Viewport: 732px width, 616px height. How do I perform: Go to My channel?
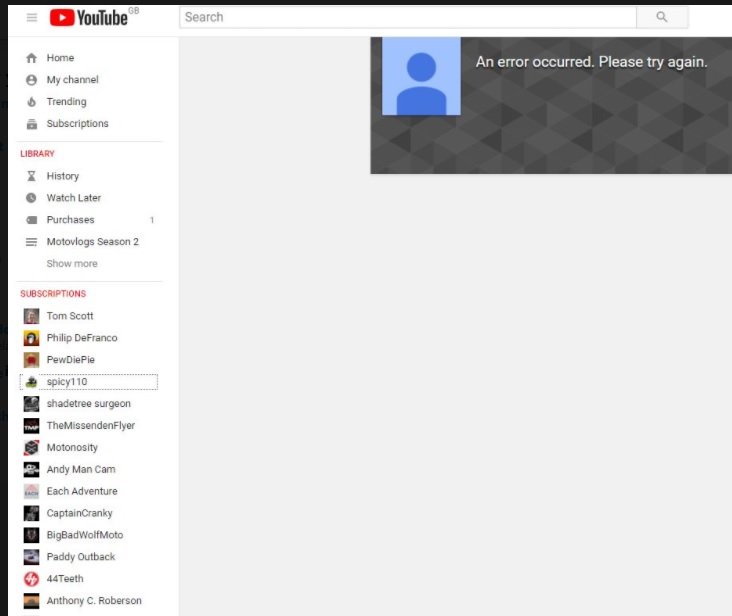pos(72,80)
